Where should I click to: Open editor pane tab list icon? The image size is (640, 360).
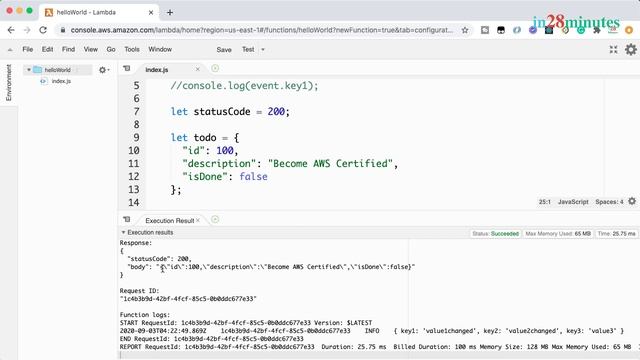tap(127, 69)
